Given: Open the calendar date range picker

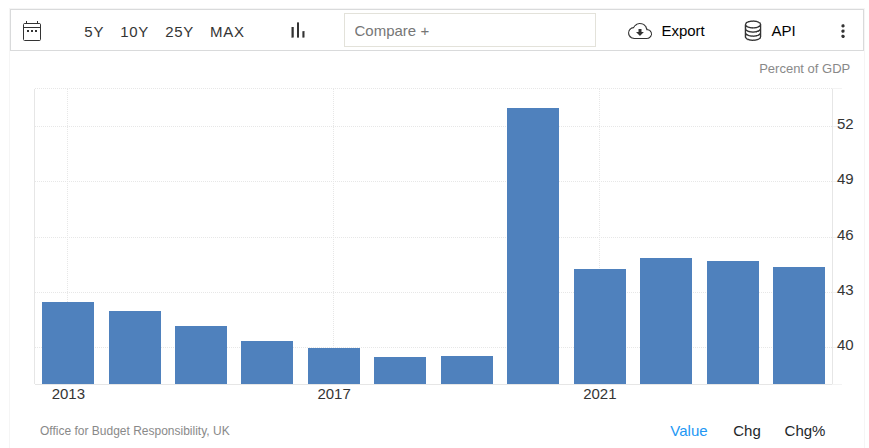Looking at the screenshot, I should coord(32,31).
